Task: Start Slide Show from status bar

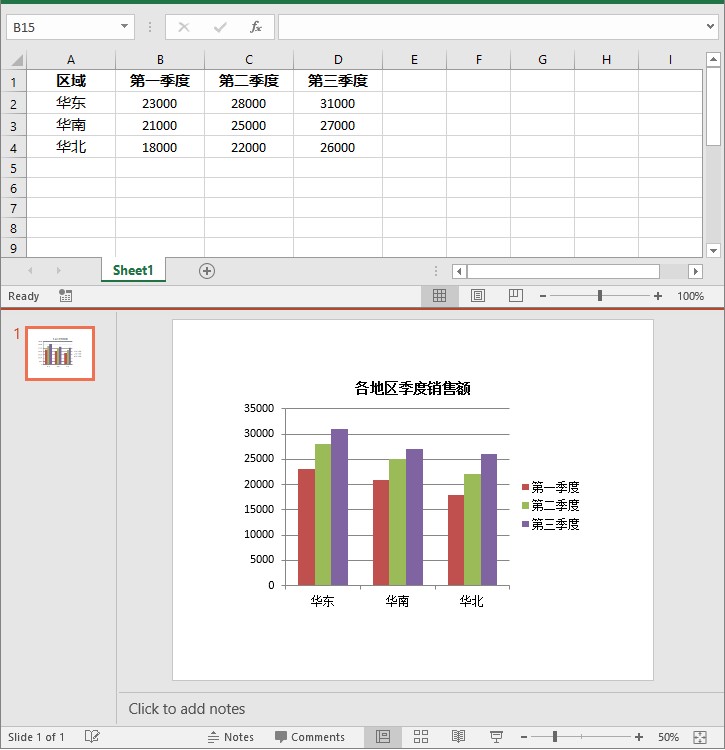Action: pos(496,737)
